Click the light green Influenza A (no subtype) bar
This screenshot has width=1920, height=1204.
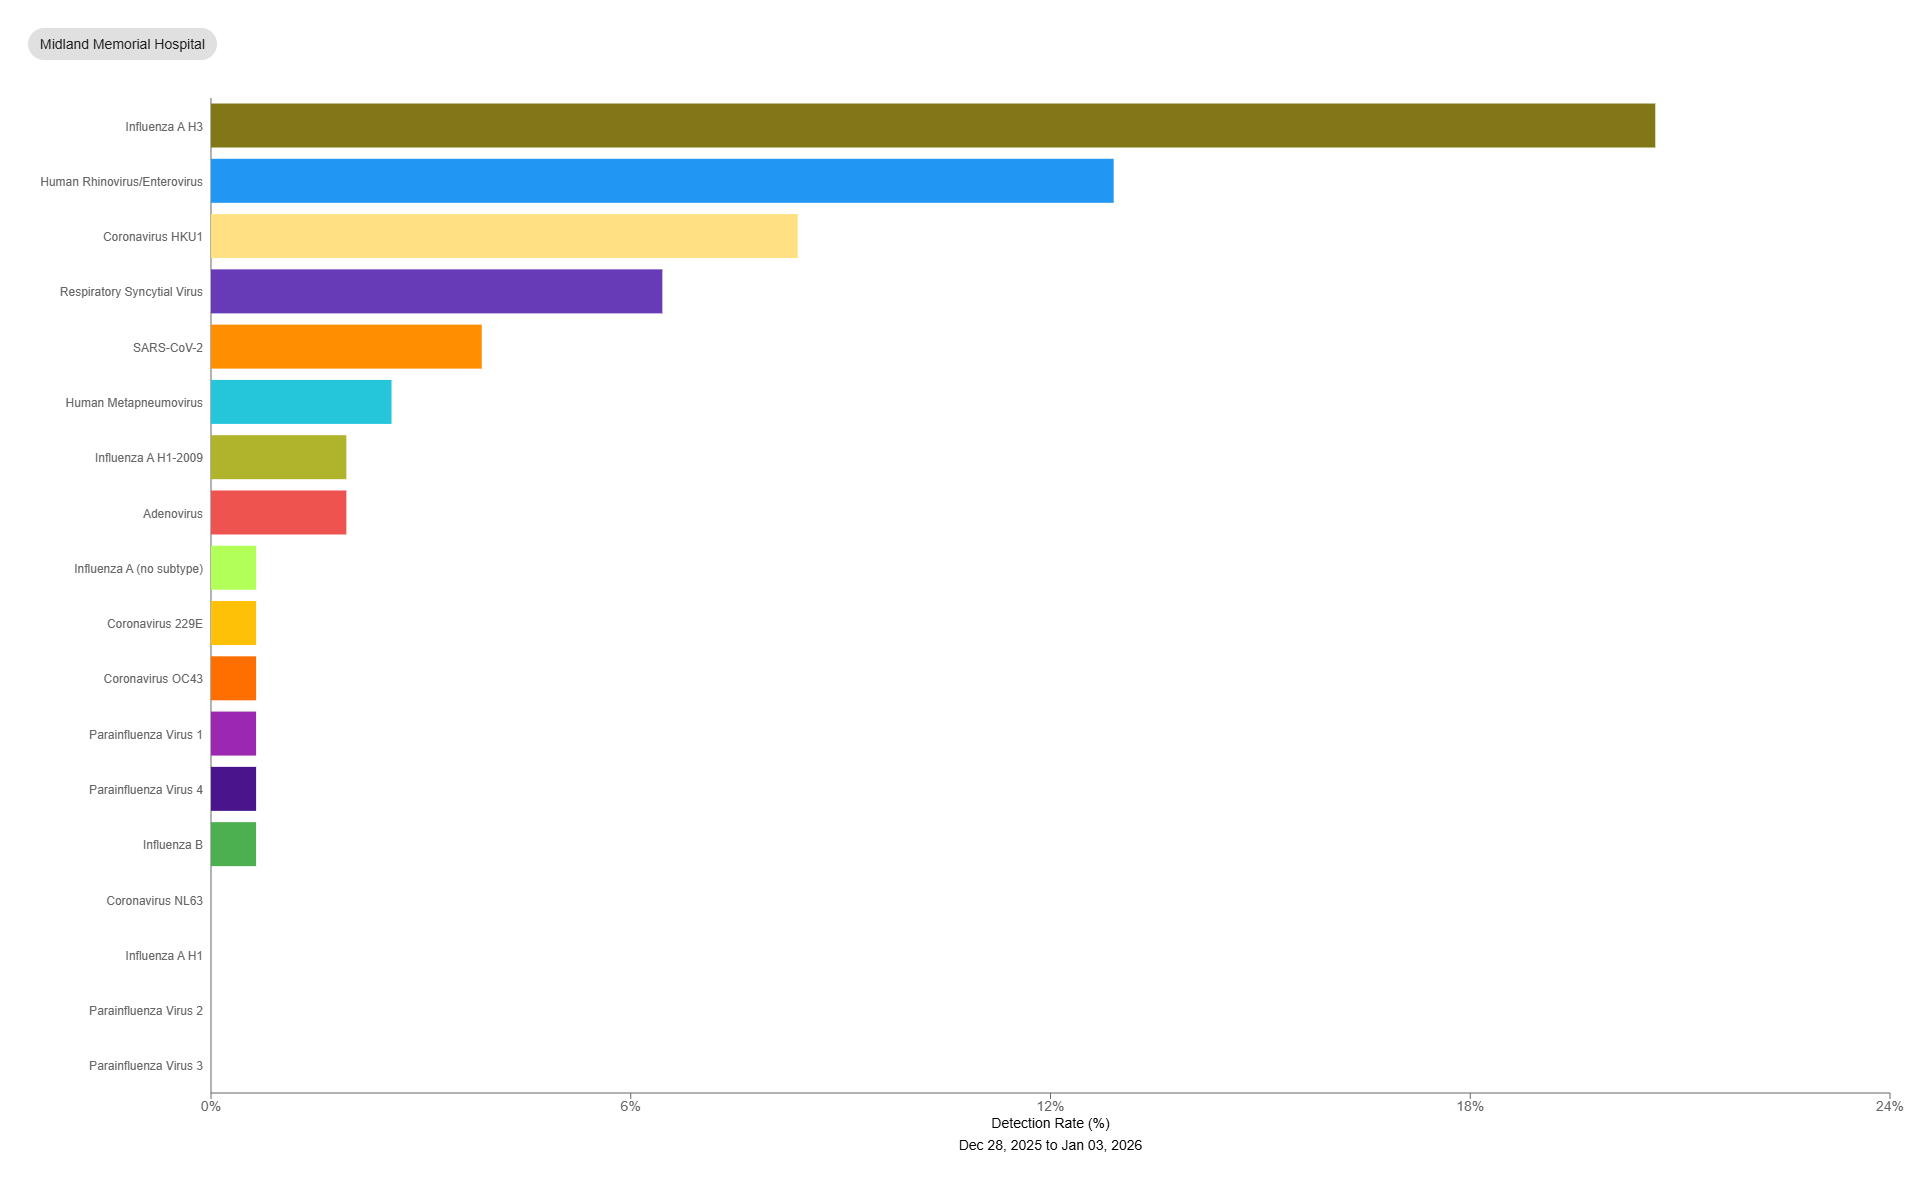click(233, 568)
